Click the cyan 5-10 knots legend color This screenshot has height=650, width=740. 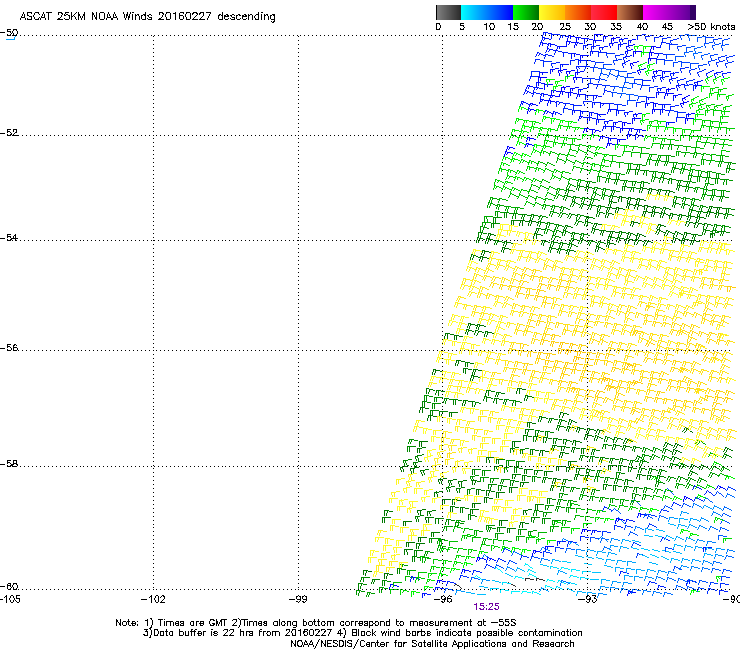474,12
